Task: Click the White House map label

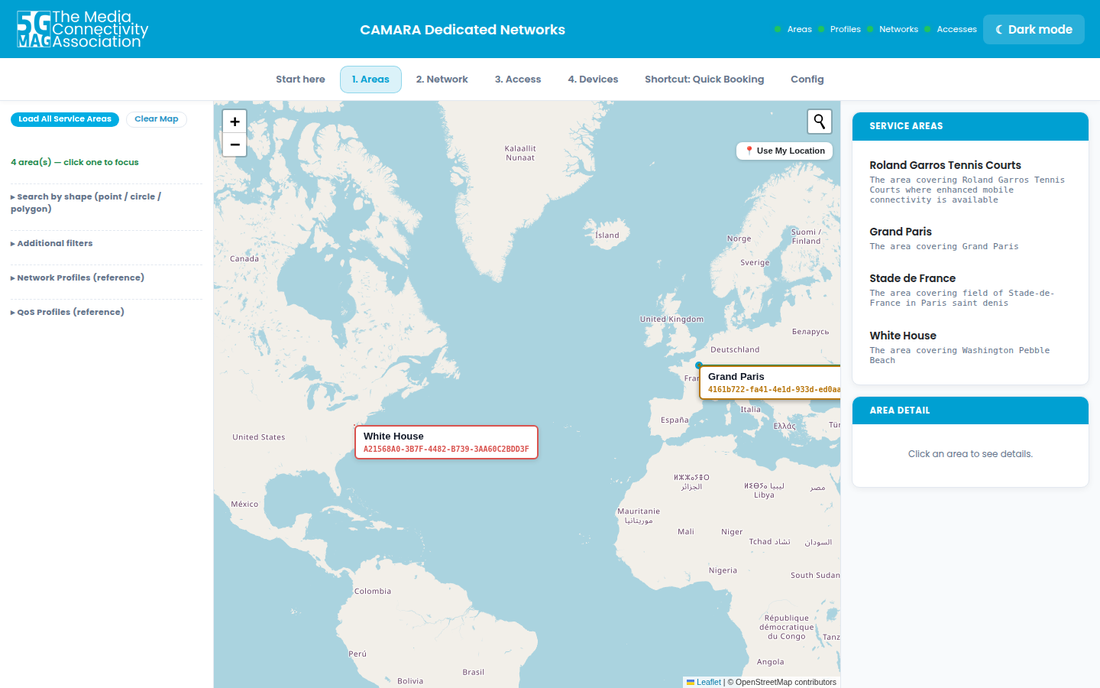Action: (x=446, y=442)
